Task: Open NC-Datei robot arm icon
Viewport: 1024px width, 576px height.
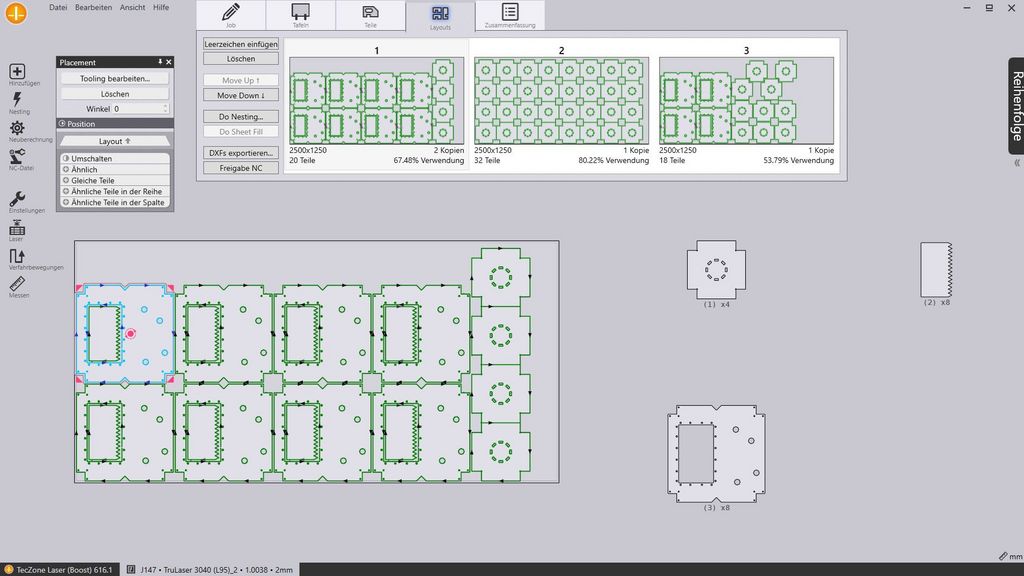Action: click(17, 156)
